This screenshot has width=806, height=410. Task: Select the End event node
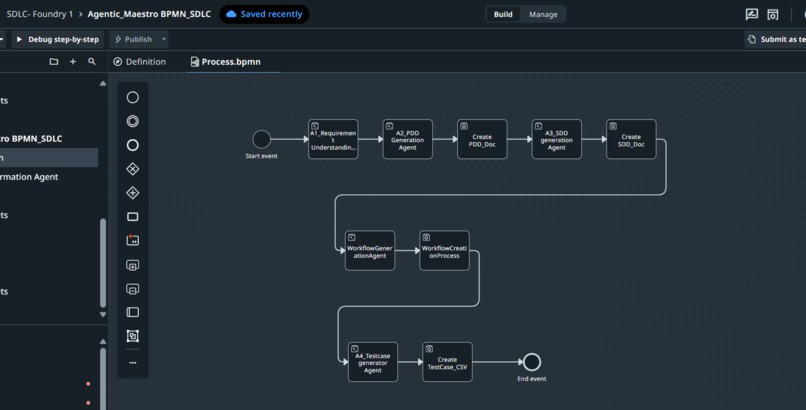click(x=532, y=362)
